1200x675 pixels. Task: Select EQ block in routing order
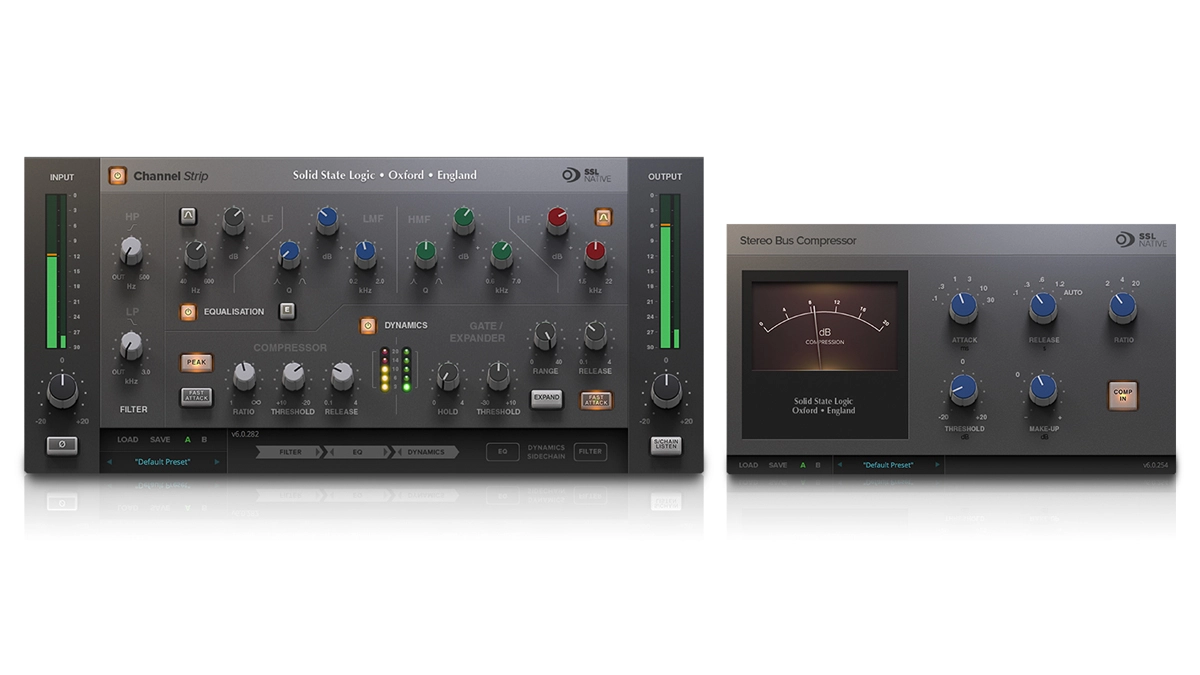pyautogui.click(x=355, y=452)
